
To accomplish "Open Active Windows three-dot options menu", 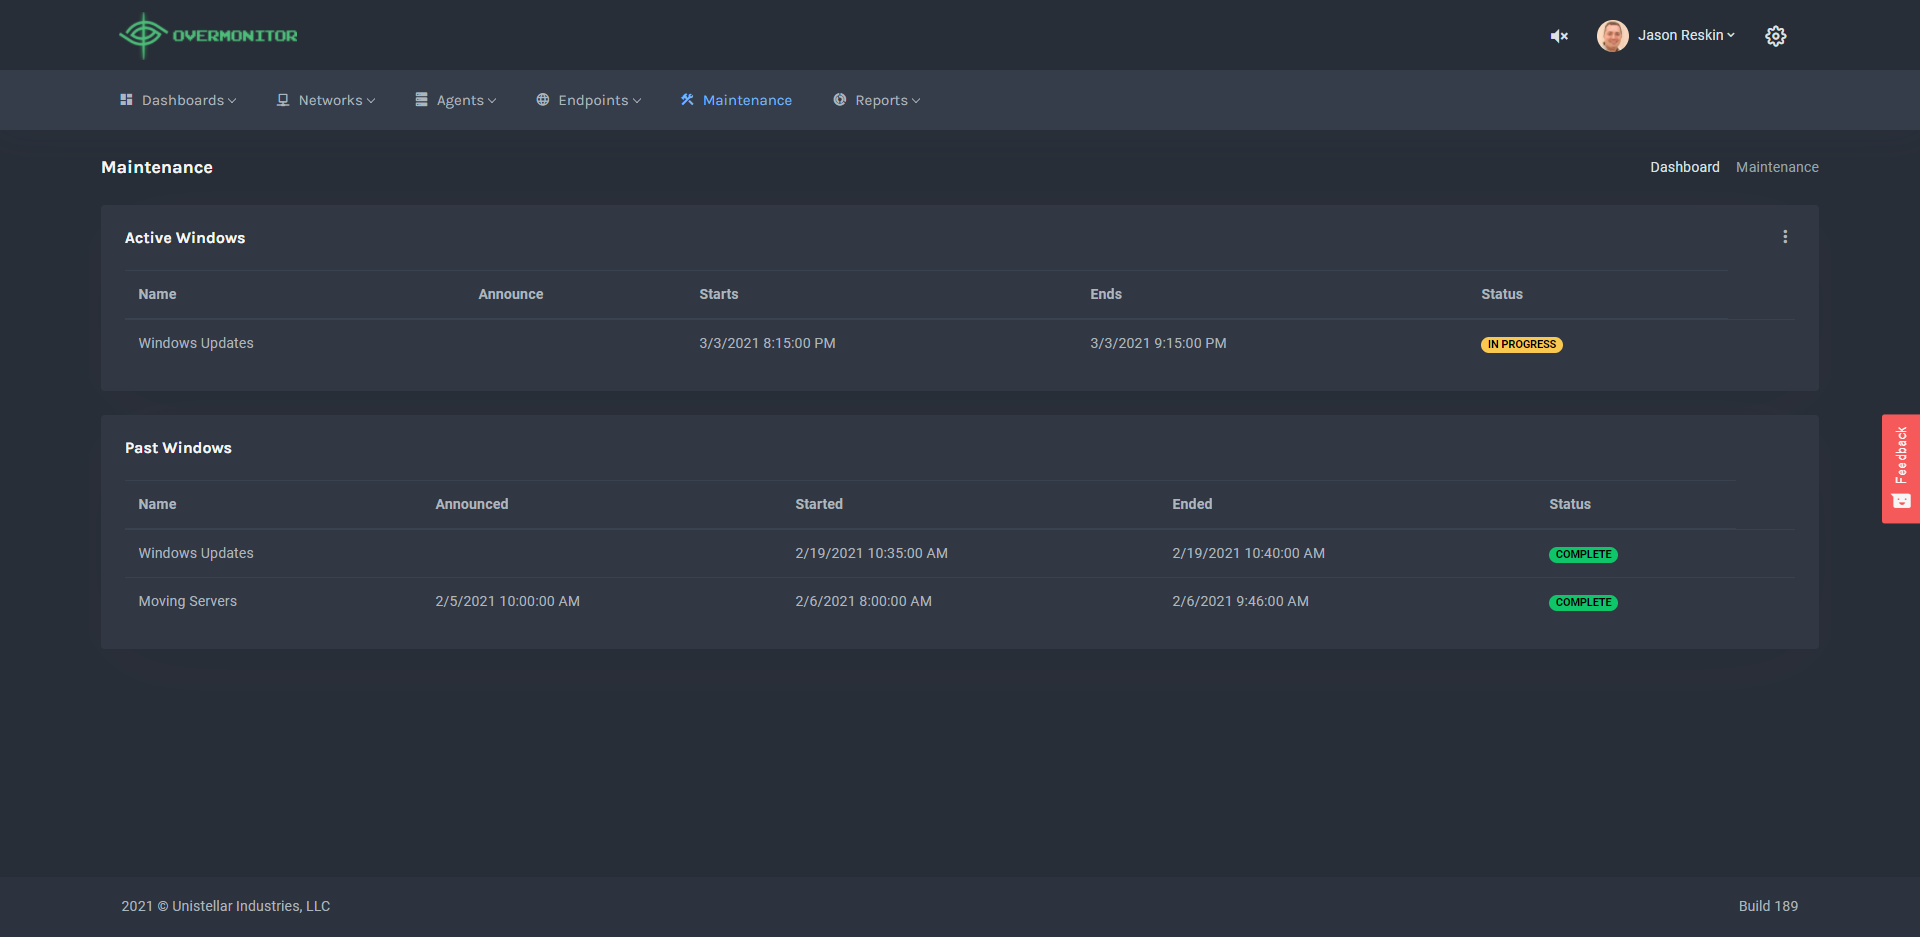I will (1785, 237).
